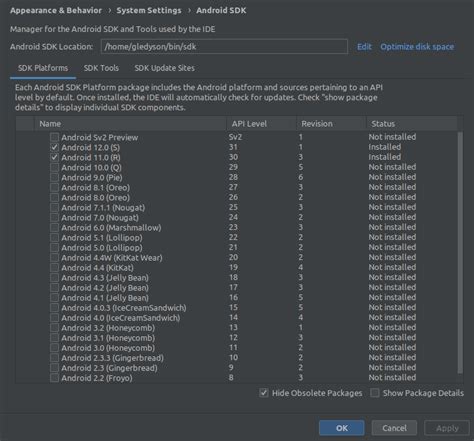The height and width of the screenshot is (441, 474).
Task: Check Android 5.0 (Lollipop) checkbox
Action: coord(54,247)
